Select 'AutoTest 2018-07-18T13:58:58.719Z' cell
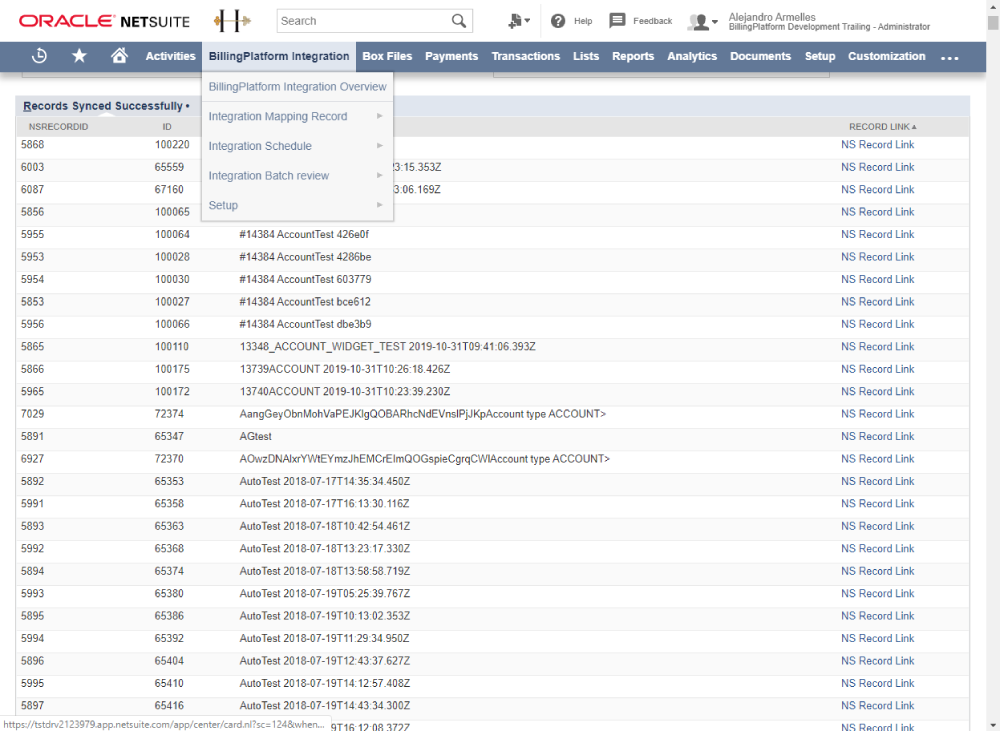Viewport: 1000px width, 731px height. click(x=325, y=571)
